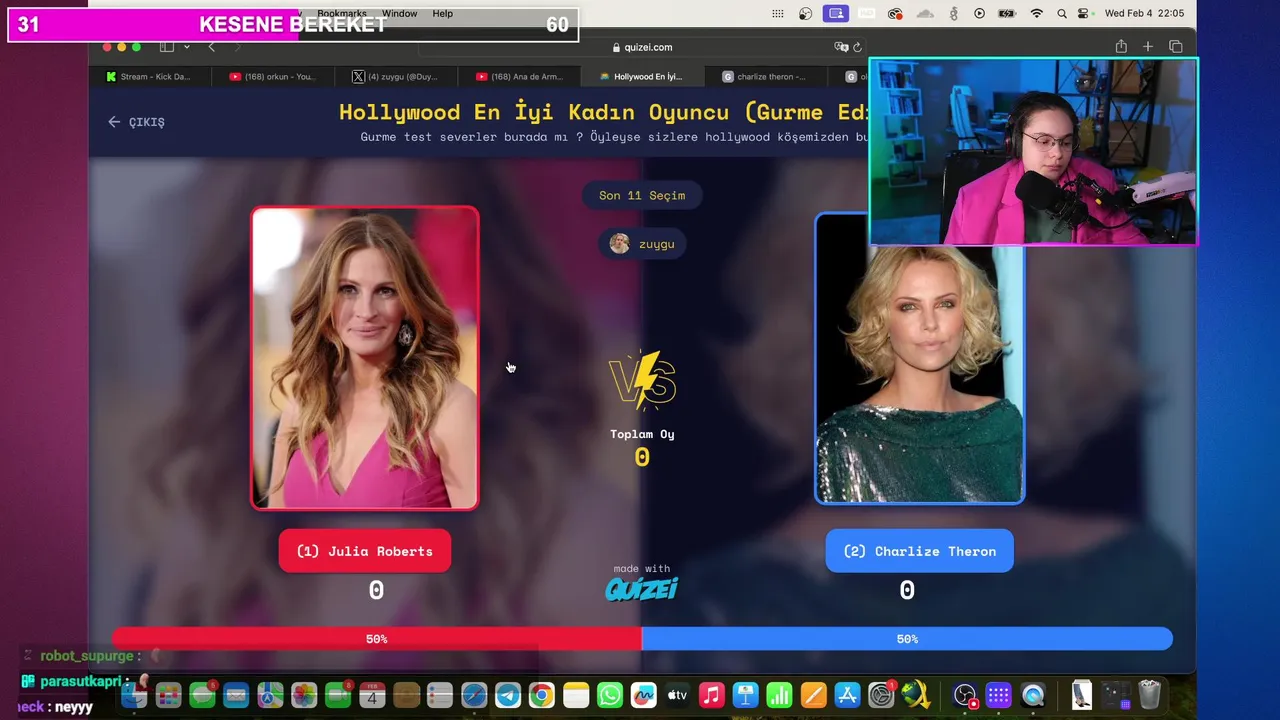1280x720 pixels.
Task: Click the purple screen-share menu bar icon
Action: (836, 13)
